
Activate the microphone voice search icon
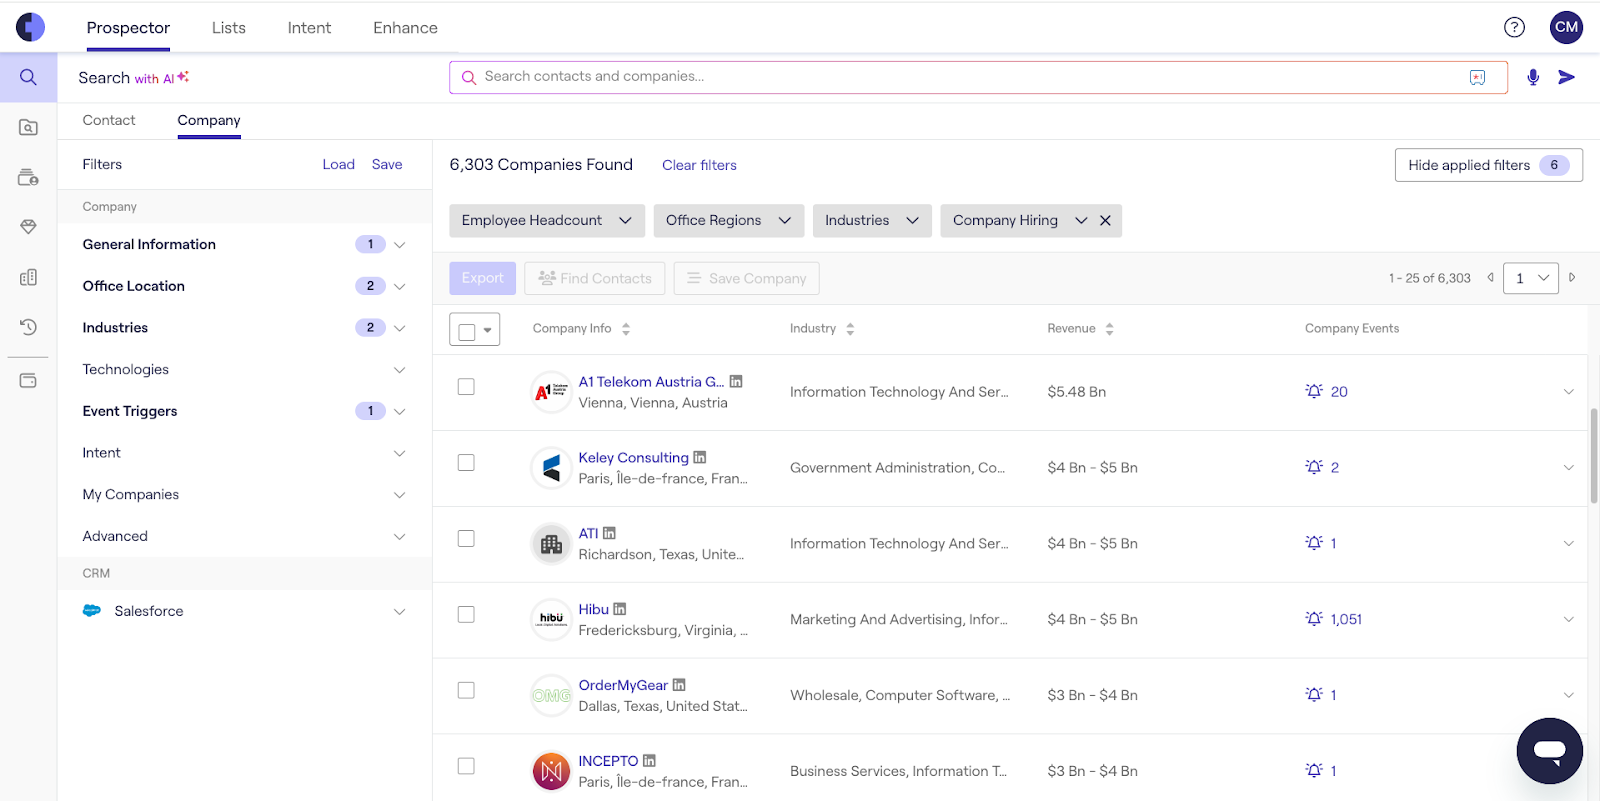(x=1533, y=77)
